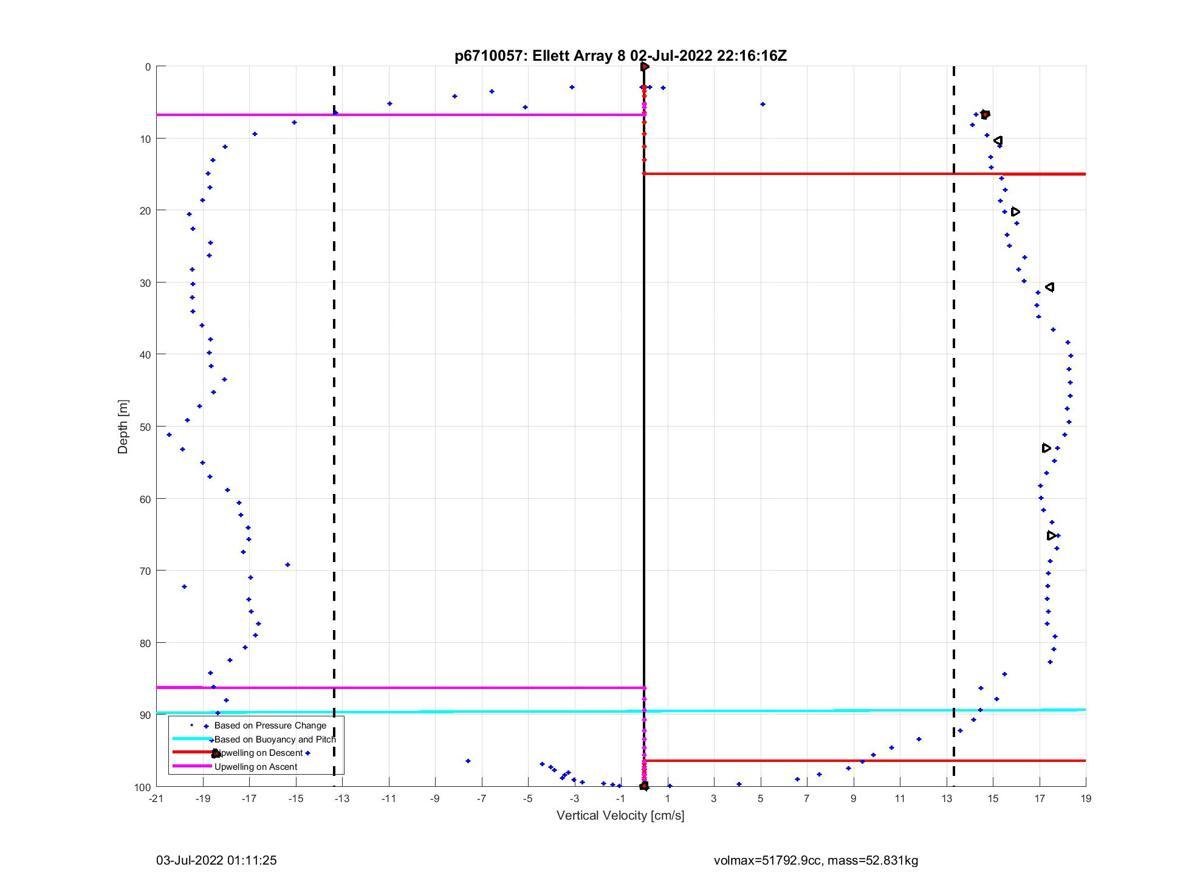
Task: Click y-axis tick label '10'
Action: 145,139
